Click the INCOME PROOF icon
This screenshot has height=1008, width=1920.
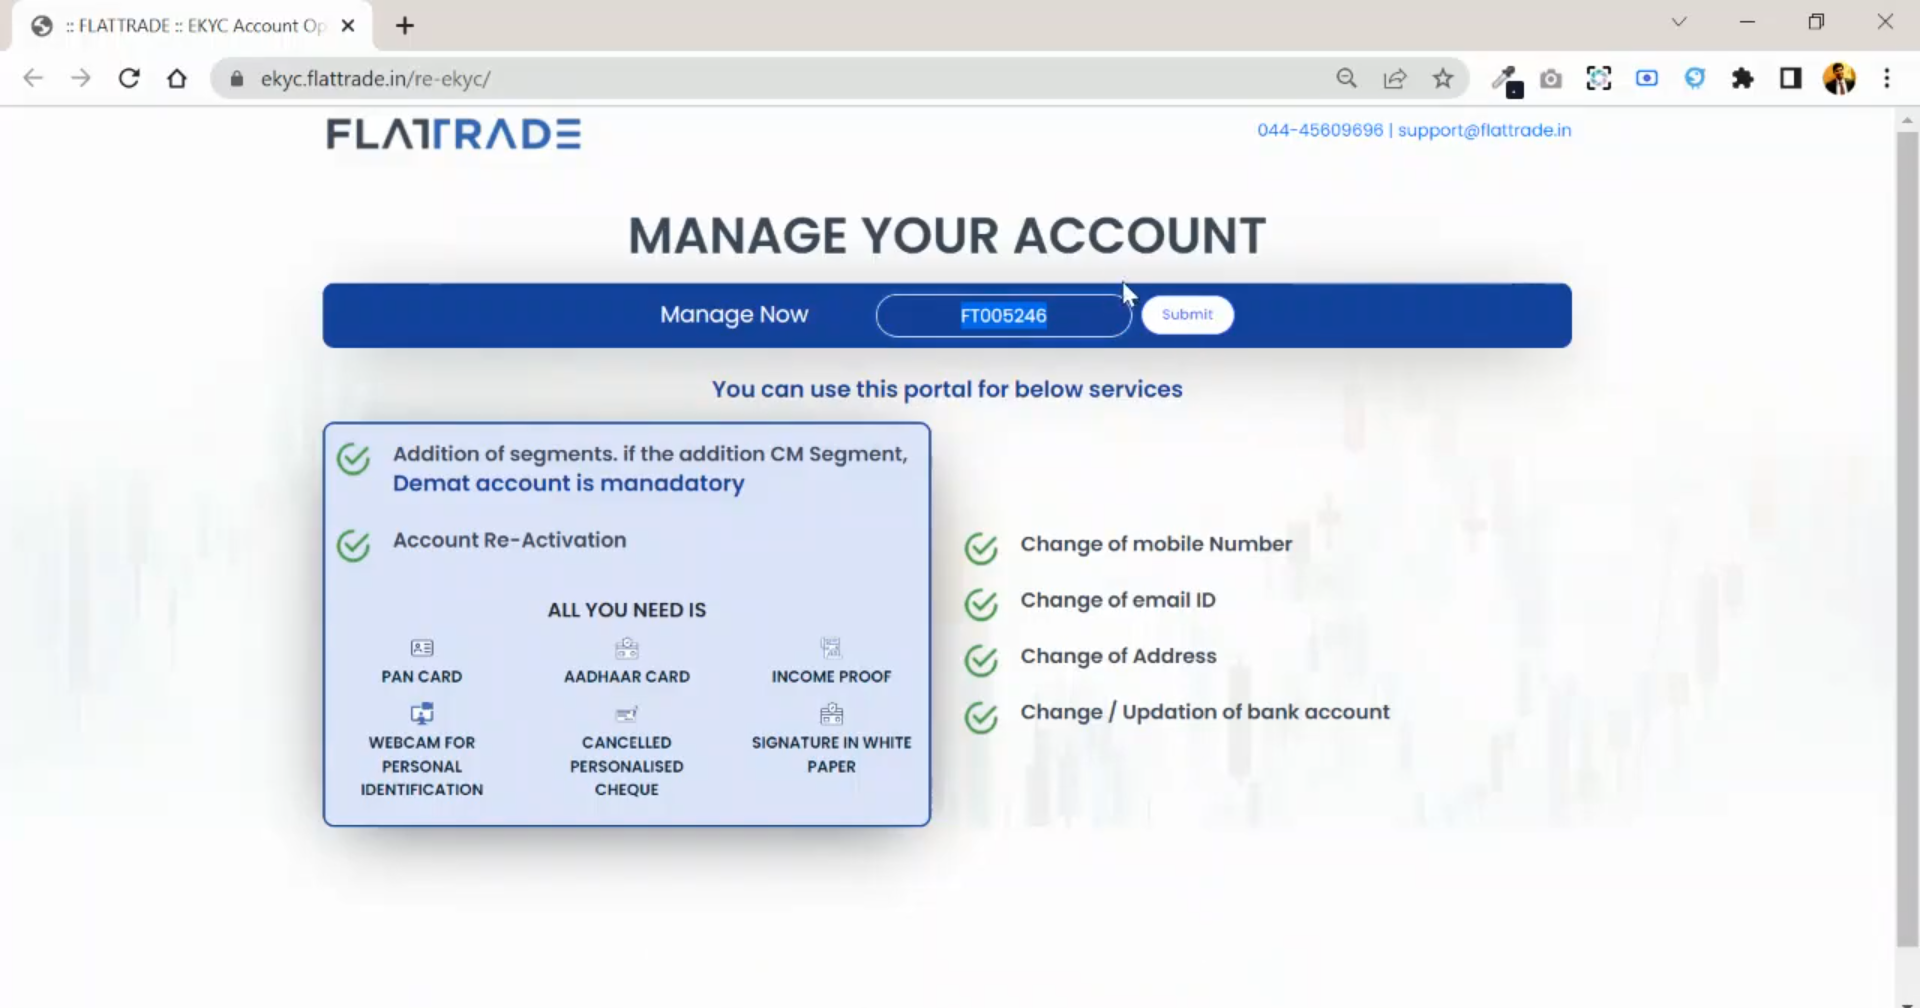(831, 647)
